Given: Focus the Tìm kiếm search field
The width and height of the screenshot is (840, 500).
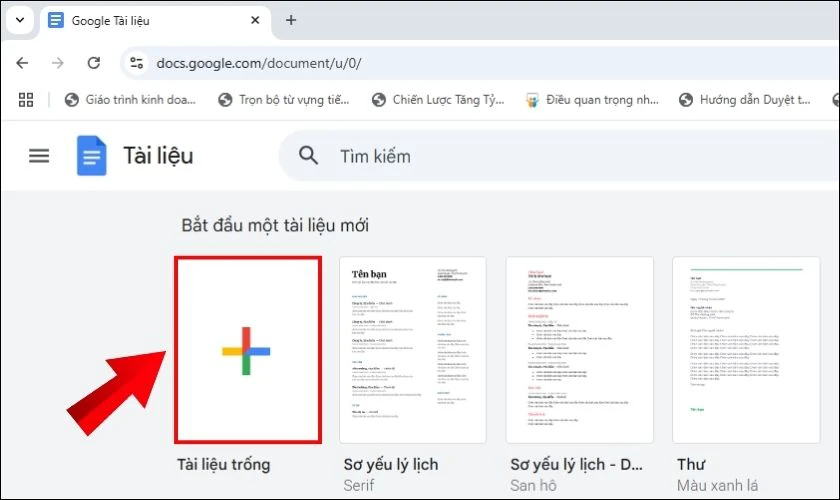Looking at the screenshot, I should 559,156.
